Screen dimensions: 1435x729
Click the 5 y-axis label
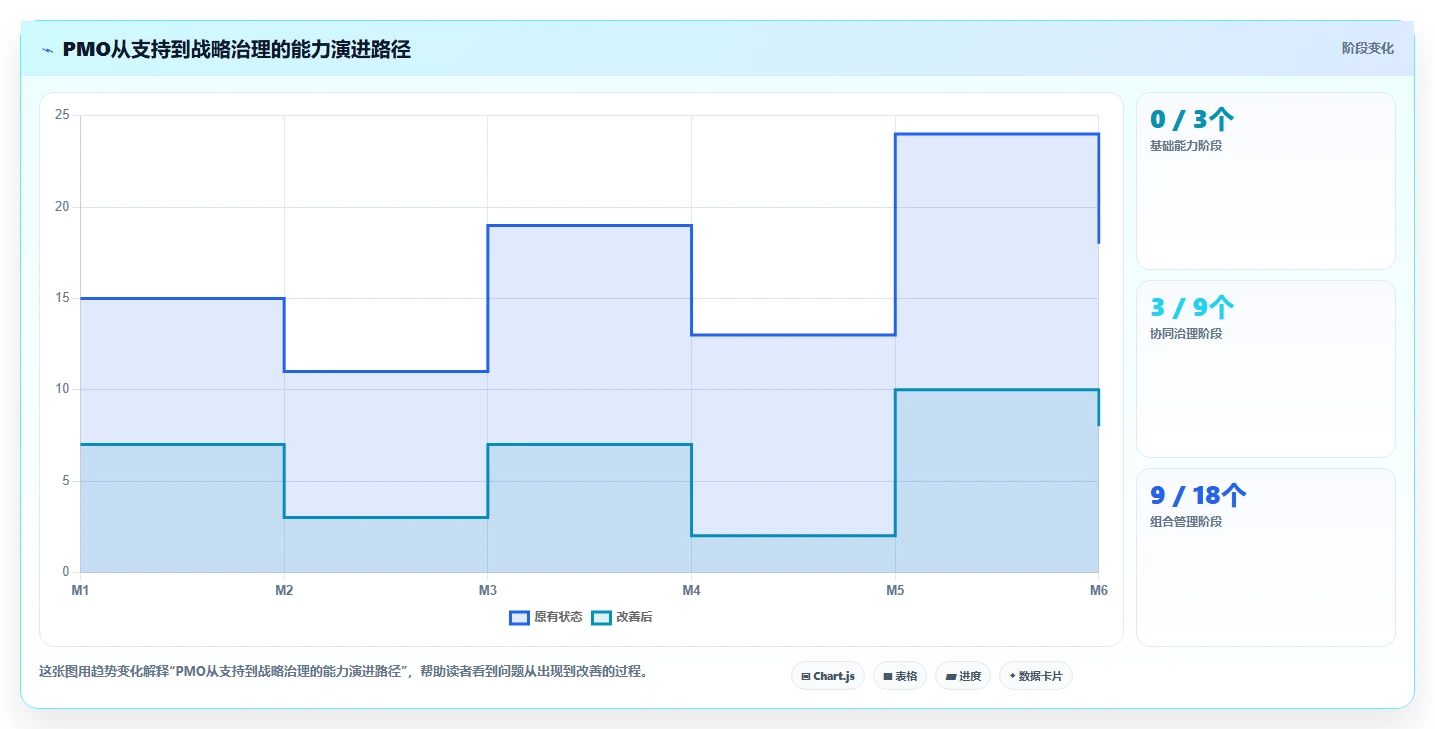(x=65, y=481)
